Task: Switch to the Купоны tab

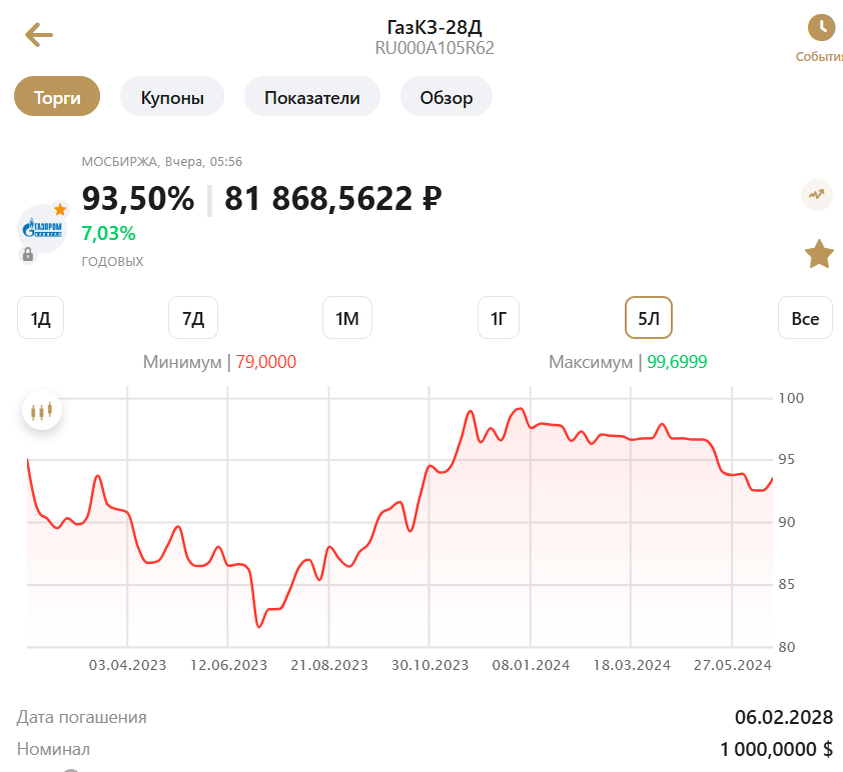Action: pos(172,97)
